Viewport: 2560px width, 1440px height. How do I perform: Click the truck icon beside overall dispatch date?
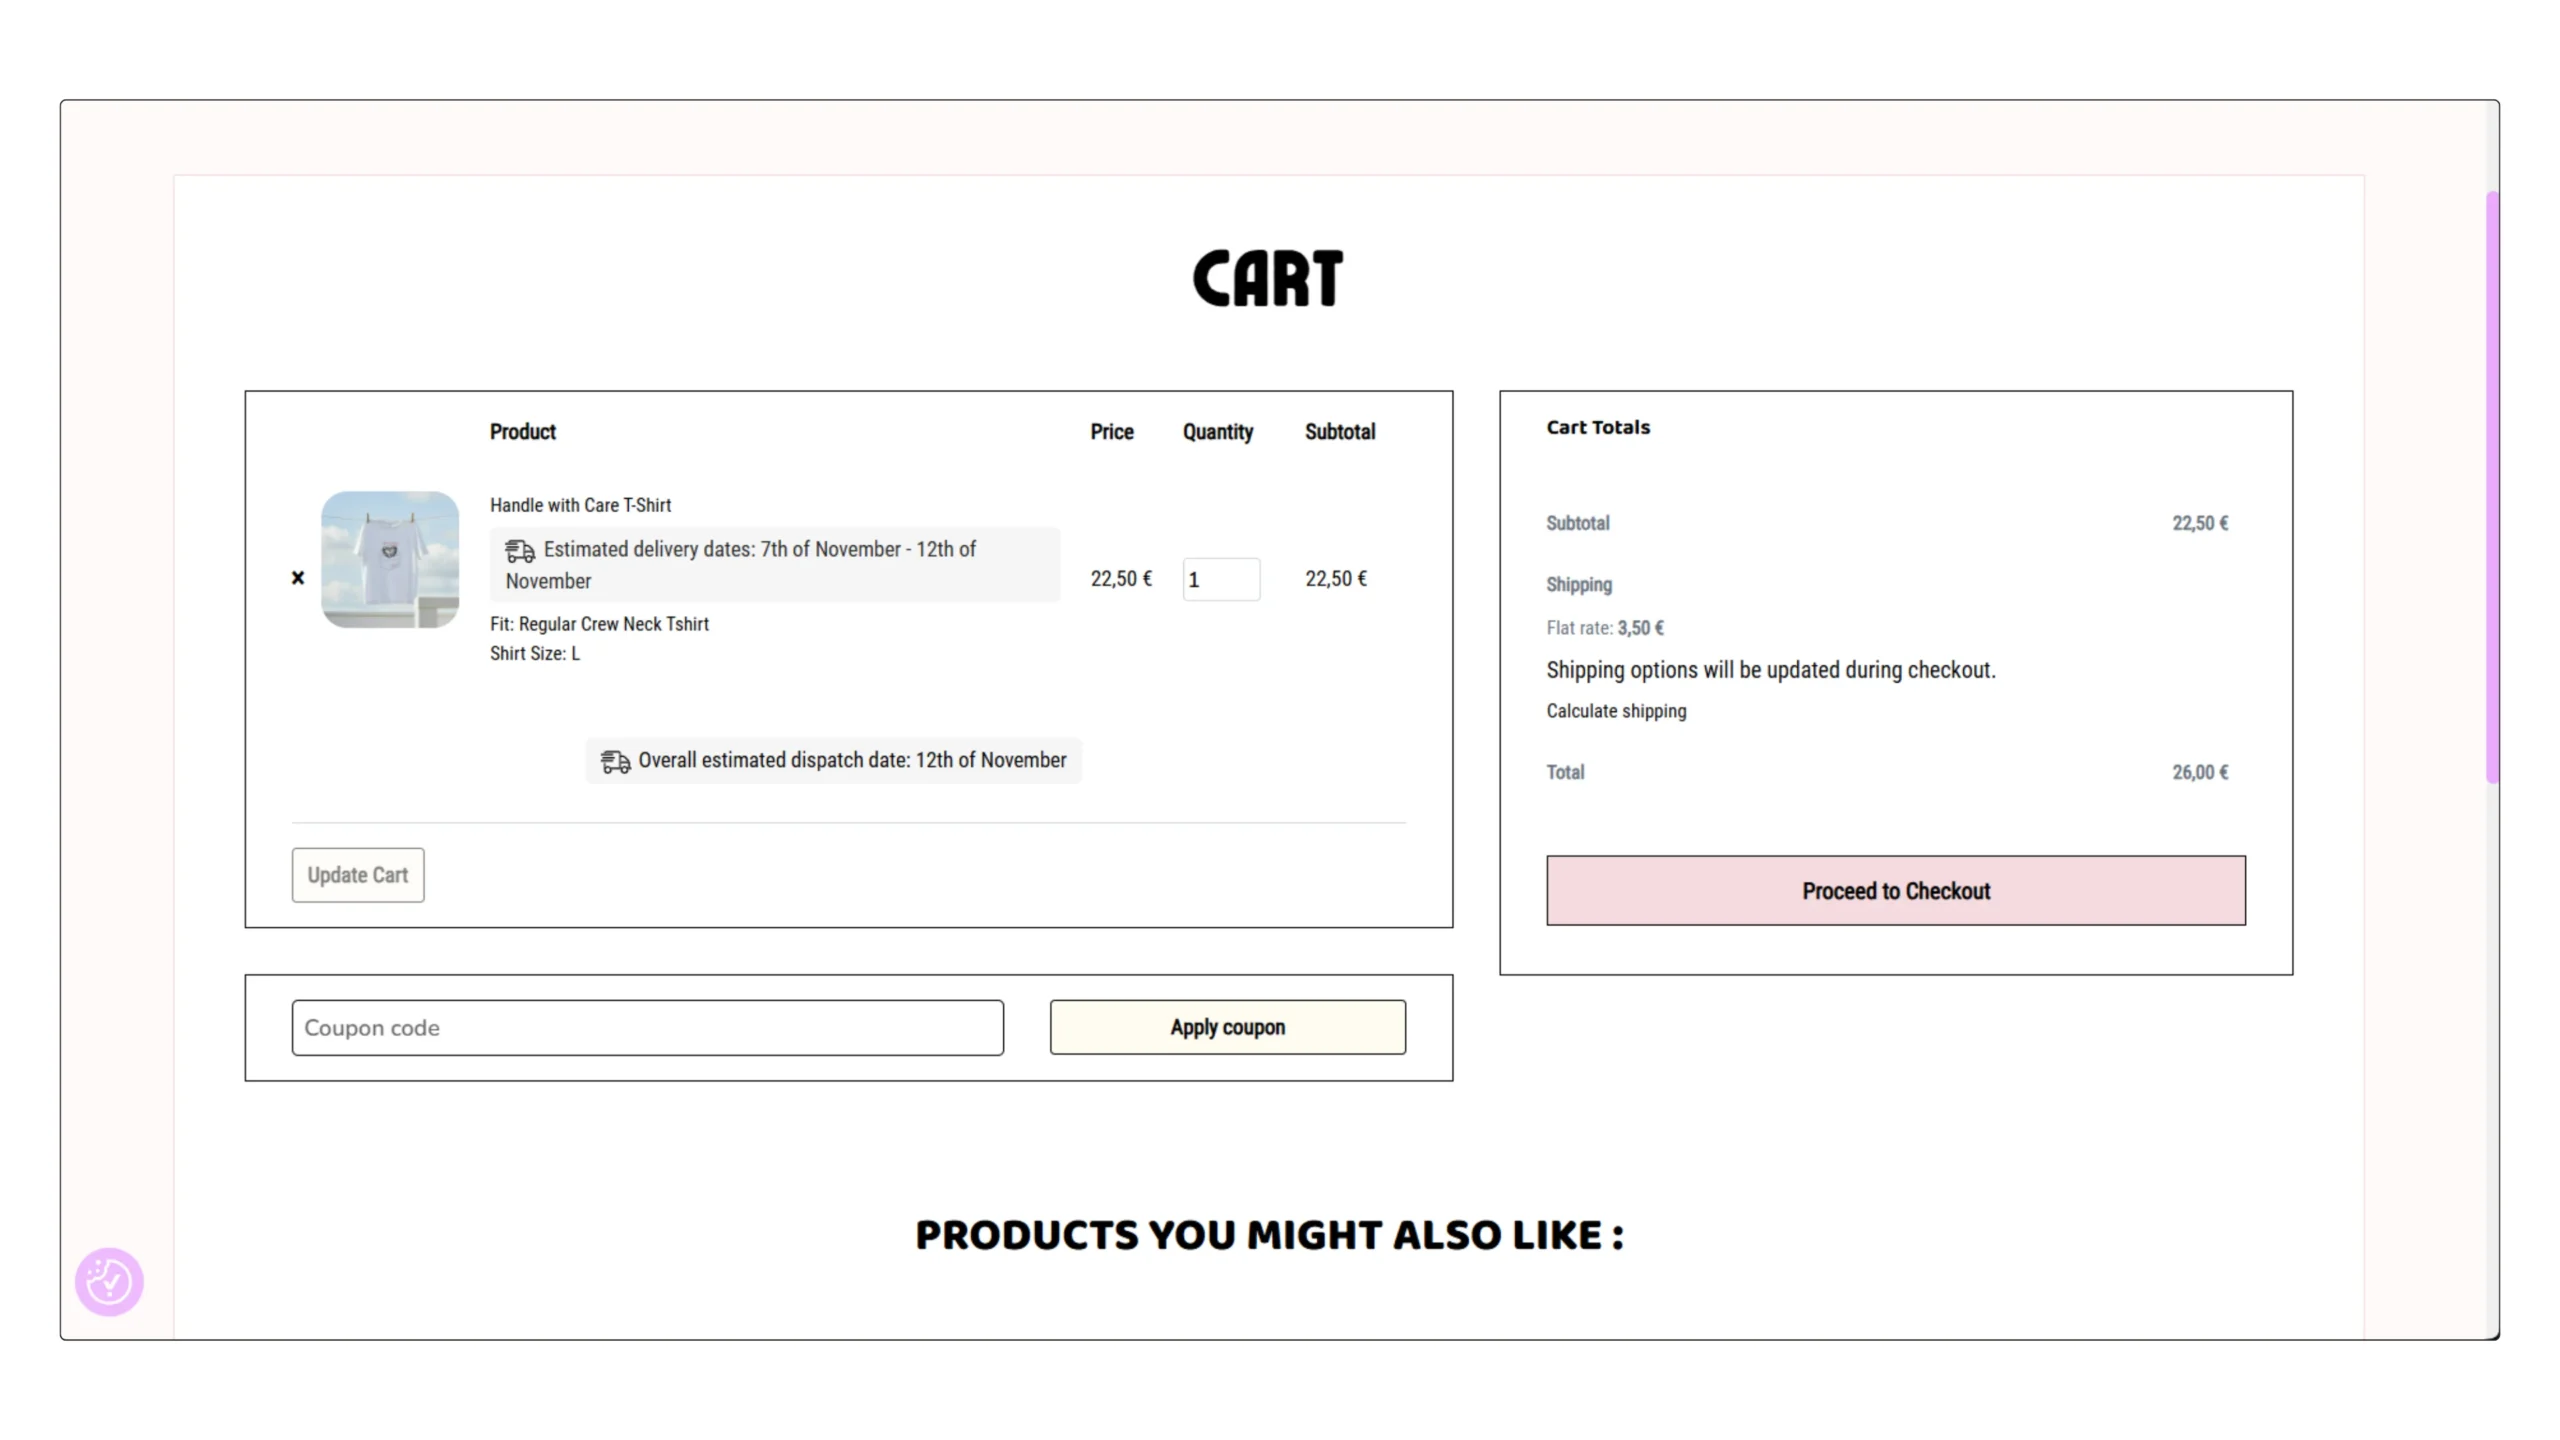point(615,762)
